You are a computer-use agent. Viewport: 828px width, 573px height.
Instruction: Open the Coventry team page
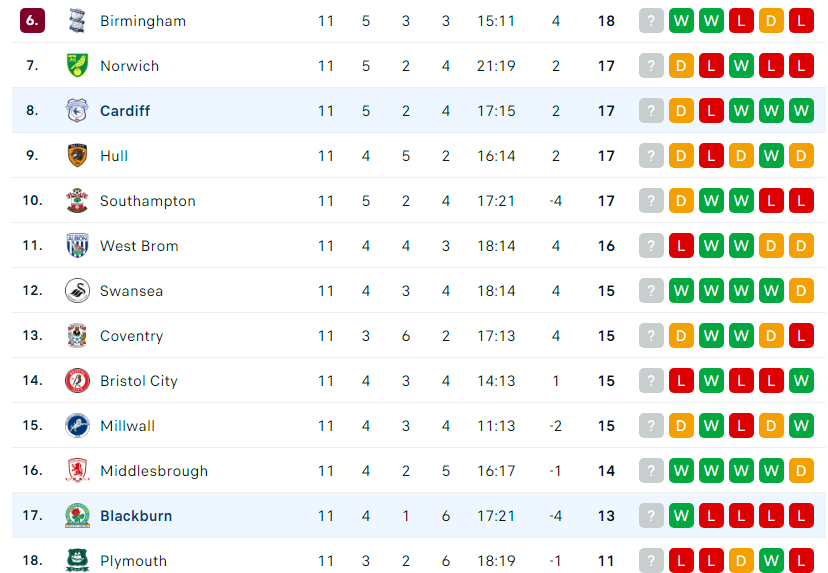(131, 336)
